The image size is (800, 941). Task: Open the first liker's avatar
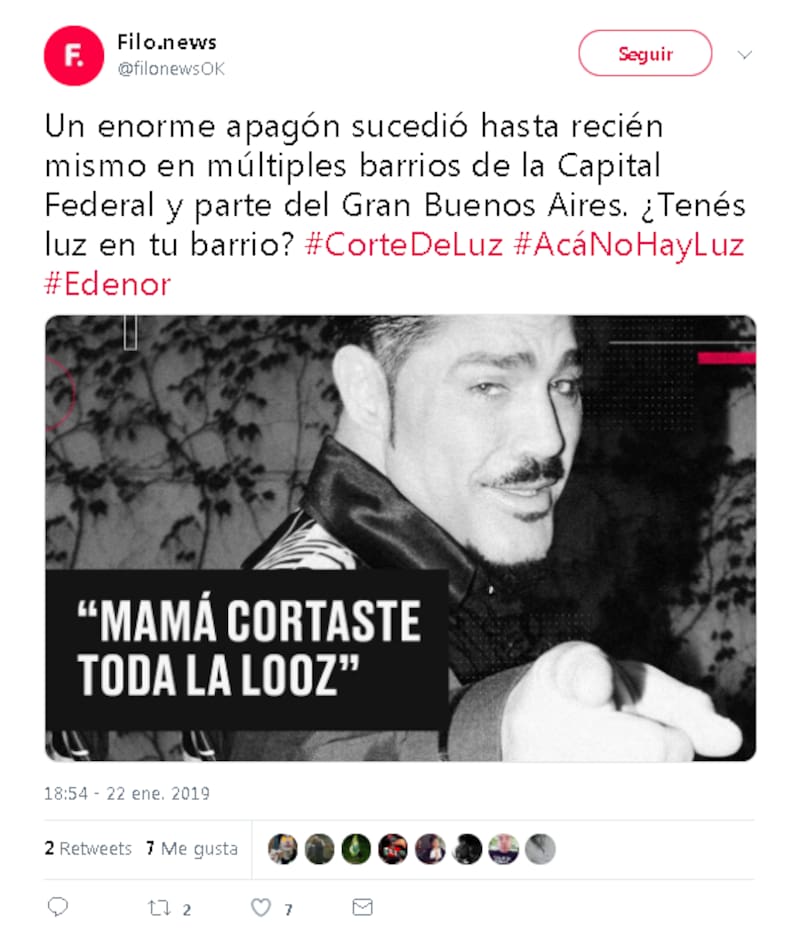point(283,849)
